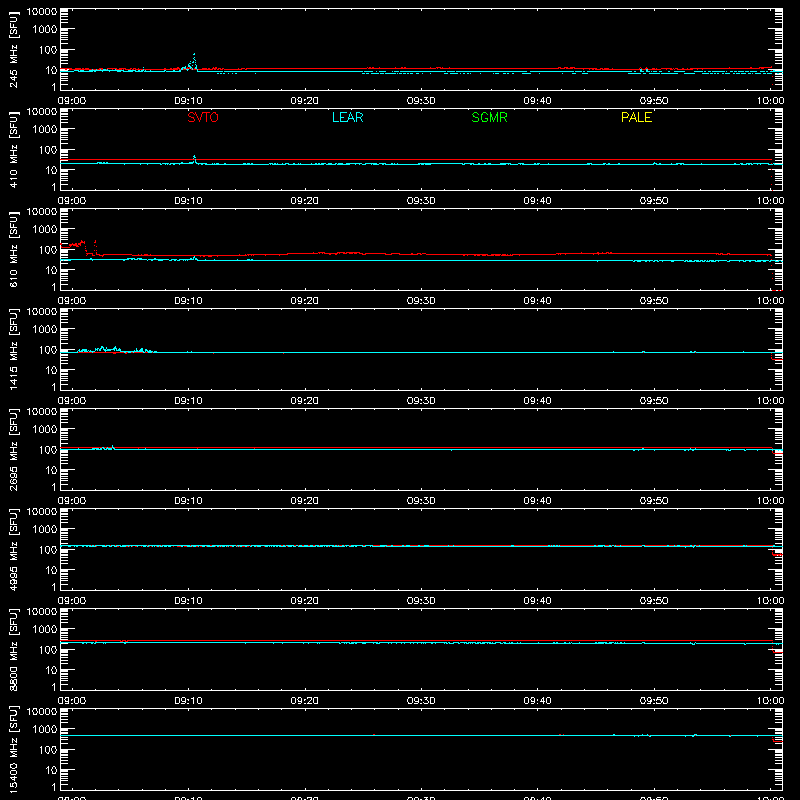
Task: Select the 410 MHz [SFU] axis title
Action: [x=13, y=149]
